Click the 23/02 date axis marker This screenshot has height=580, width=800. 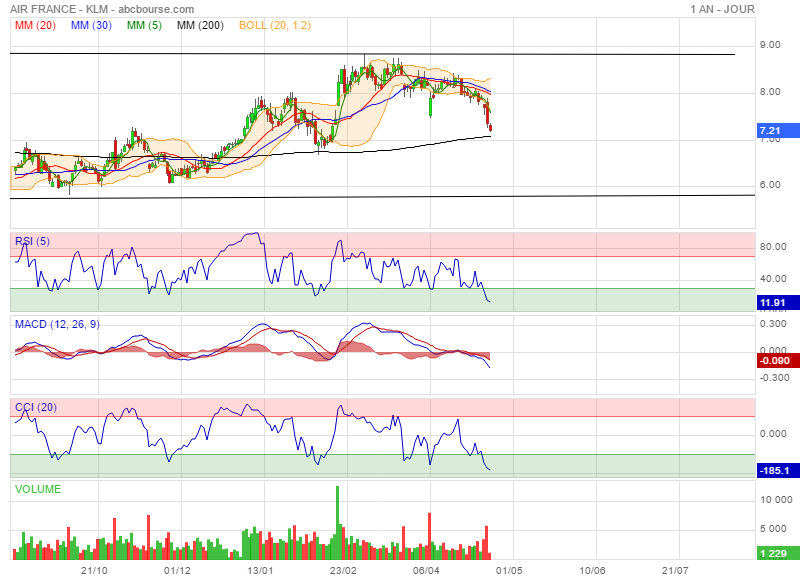[x=343, y=571]
